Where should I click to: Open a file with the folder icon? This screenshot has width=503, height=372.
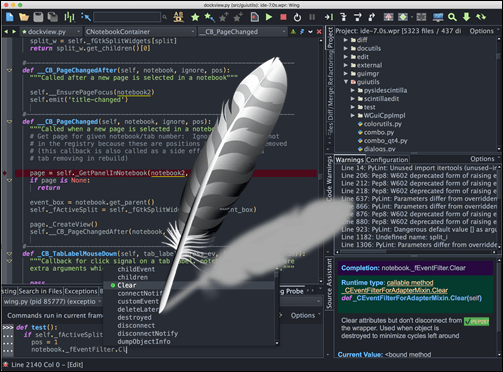click(24, 17)
